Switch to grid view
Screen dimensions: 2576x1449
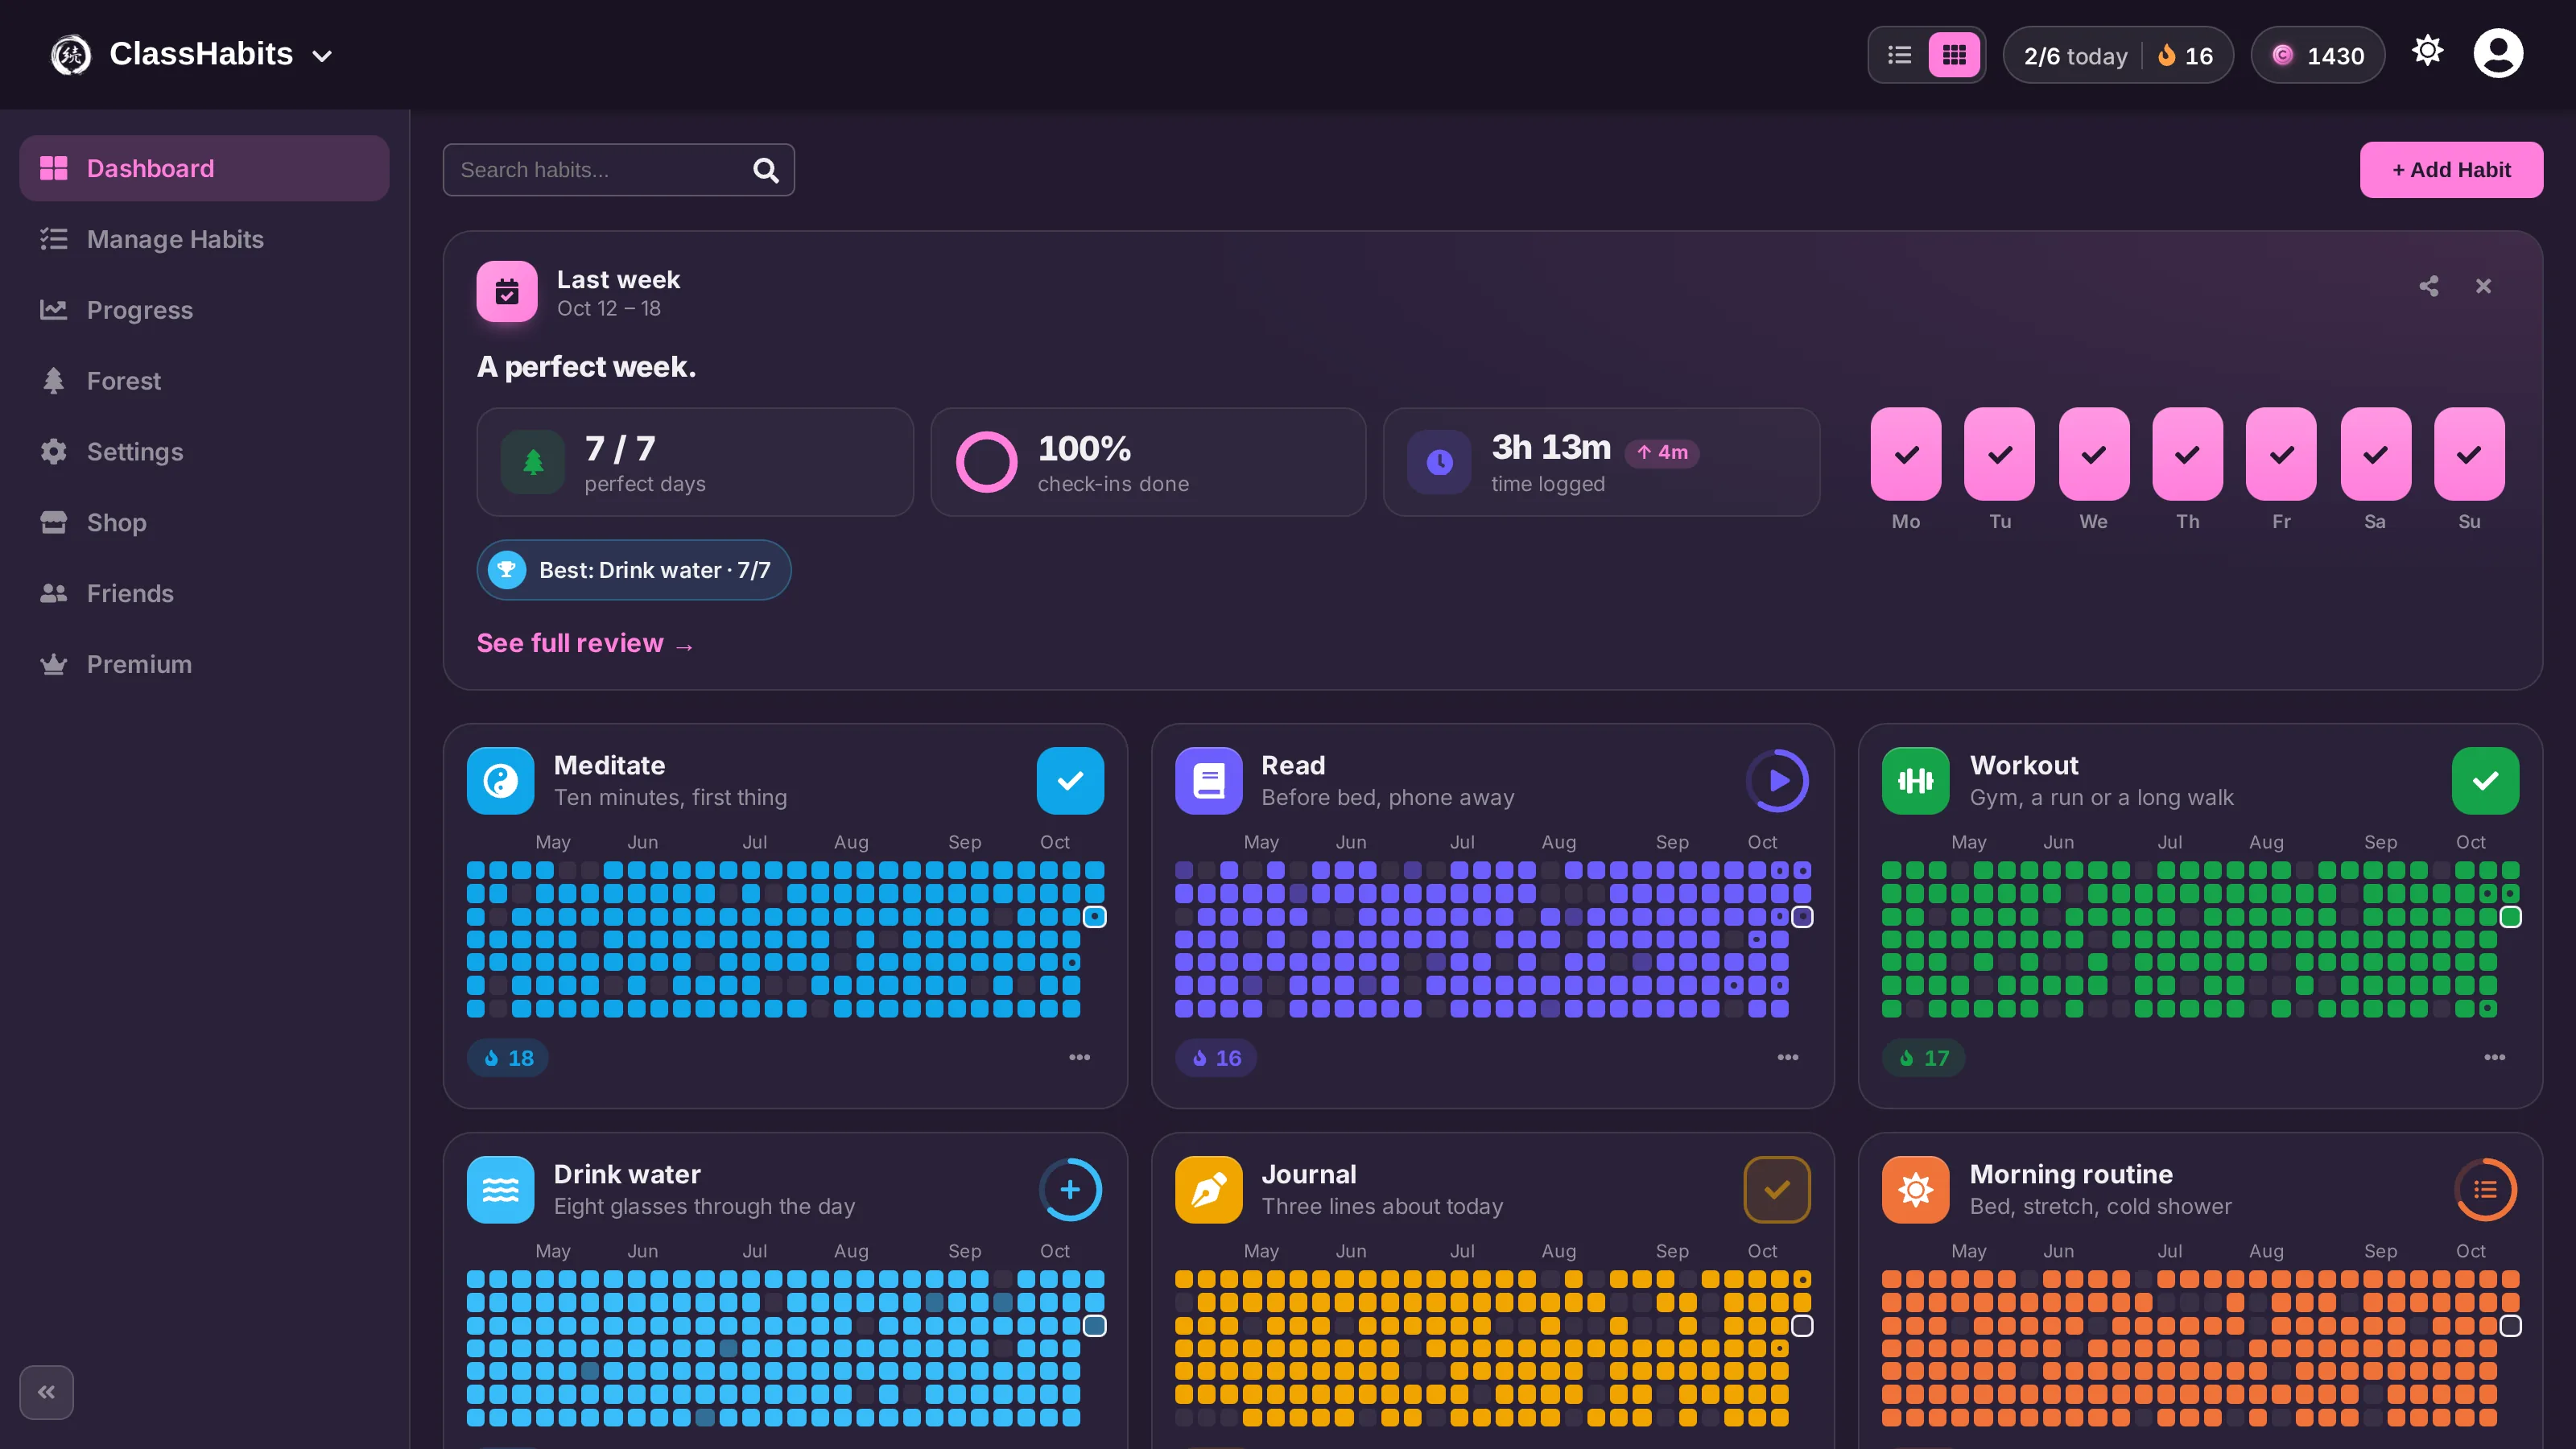pos(1954,55)
